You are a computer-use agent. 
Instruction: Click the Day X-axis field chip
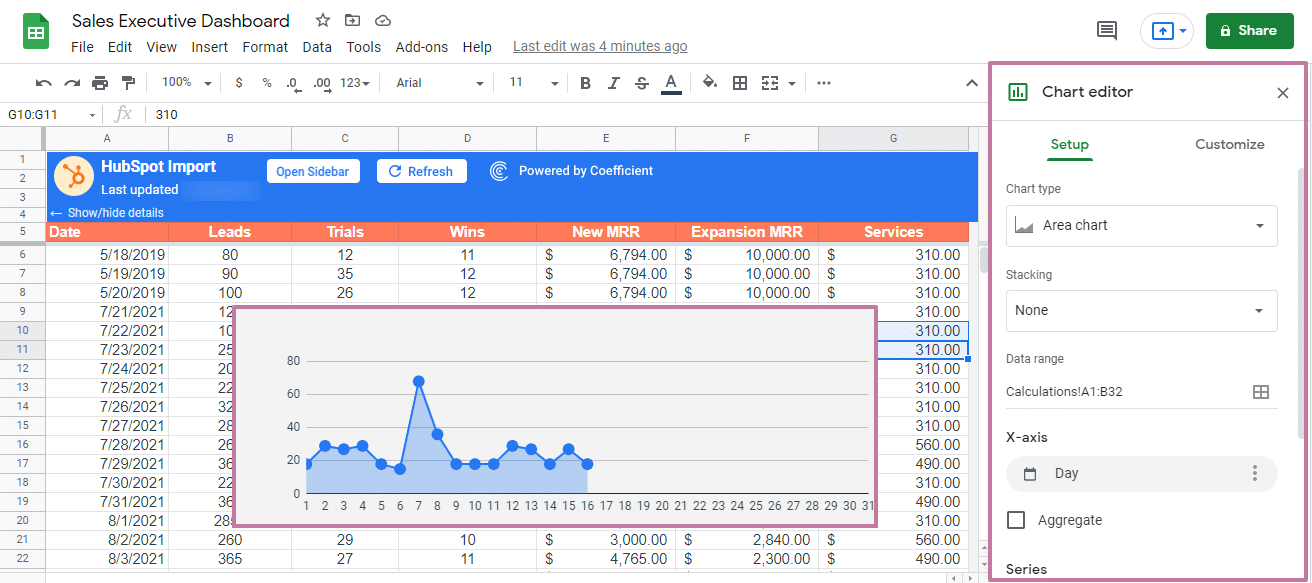click(x=1141, y=473)
